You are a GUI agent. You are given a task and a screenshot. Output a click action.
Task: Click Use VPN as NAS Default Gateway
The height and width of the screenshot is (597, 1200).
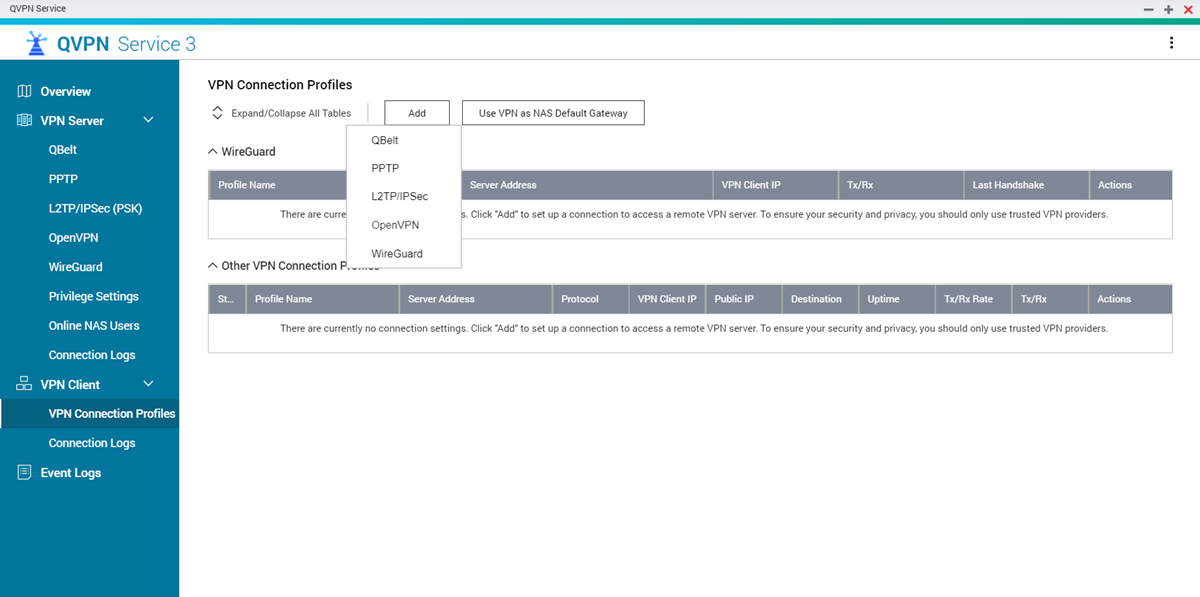(x=553, y=113)
